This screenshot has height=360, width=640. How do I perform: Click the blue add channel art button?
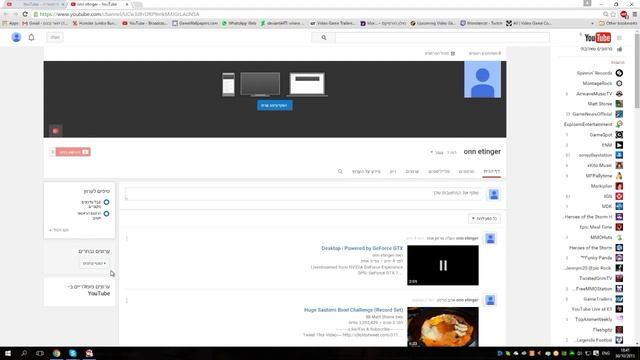[275, 105]
